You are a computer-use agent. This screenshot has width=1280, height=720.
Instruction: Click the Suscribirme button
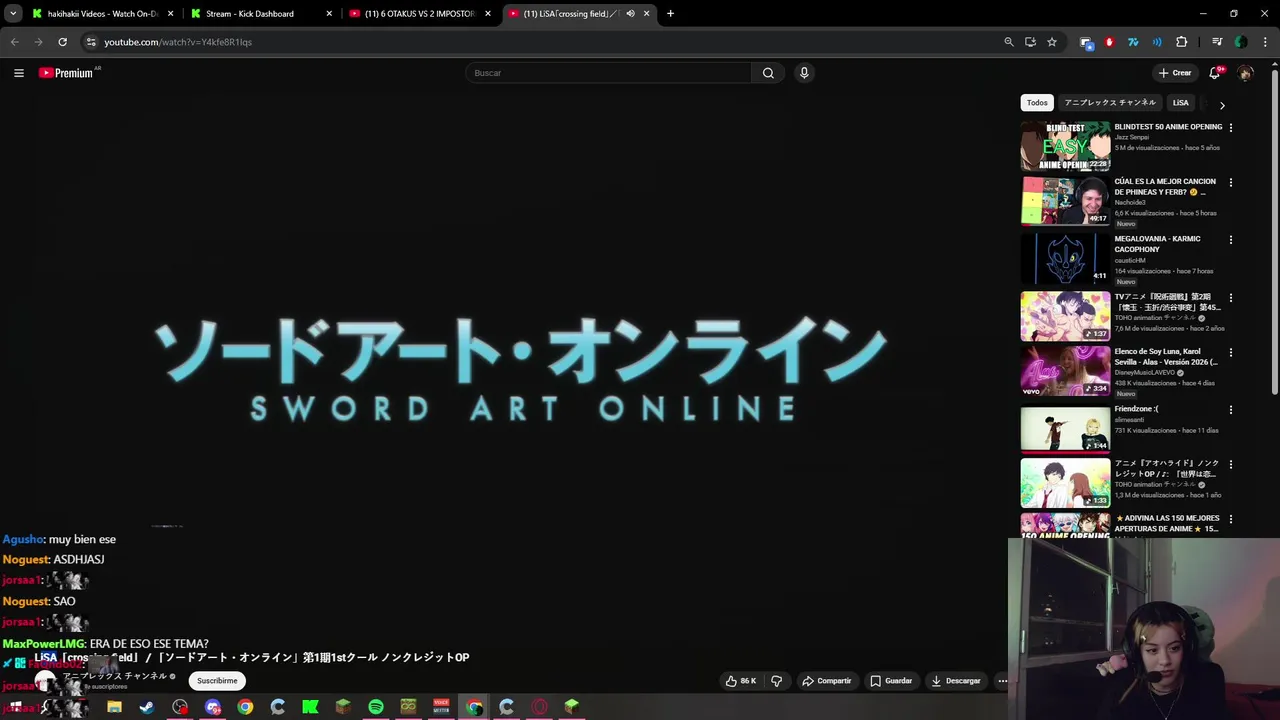(217, 681)
